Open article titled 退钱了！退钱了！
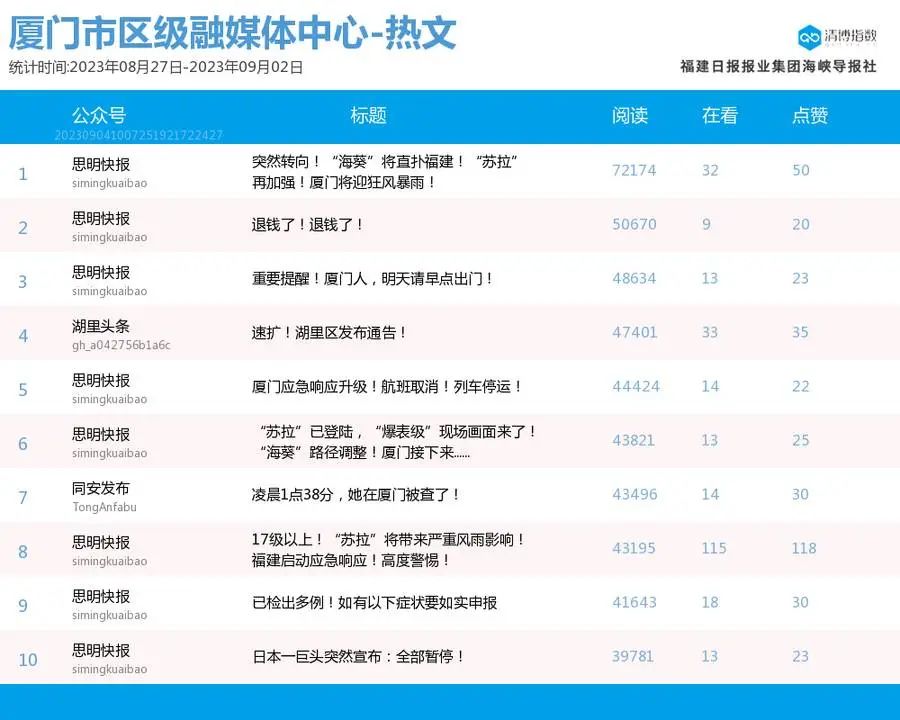Screen dimensions: 900x720 tap(309, 224)
